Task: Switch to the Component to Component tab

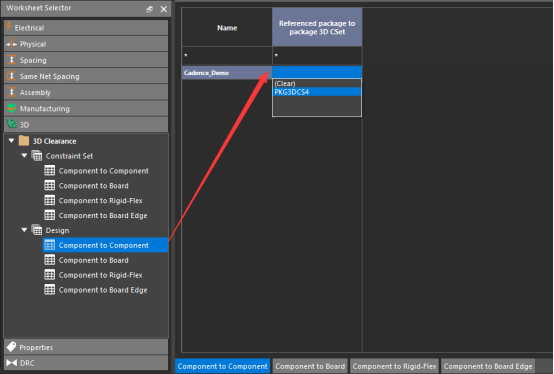Action: point(223,366)
